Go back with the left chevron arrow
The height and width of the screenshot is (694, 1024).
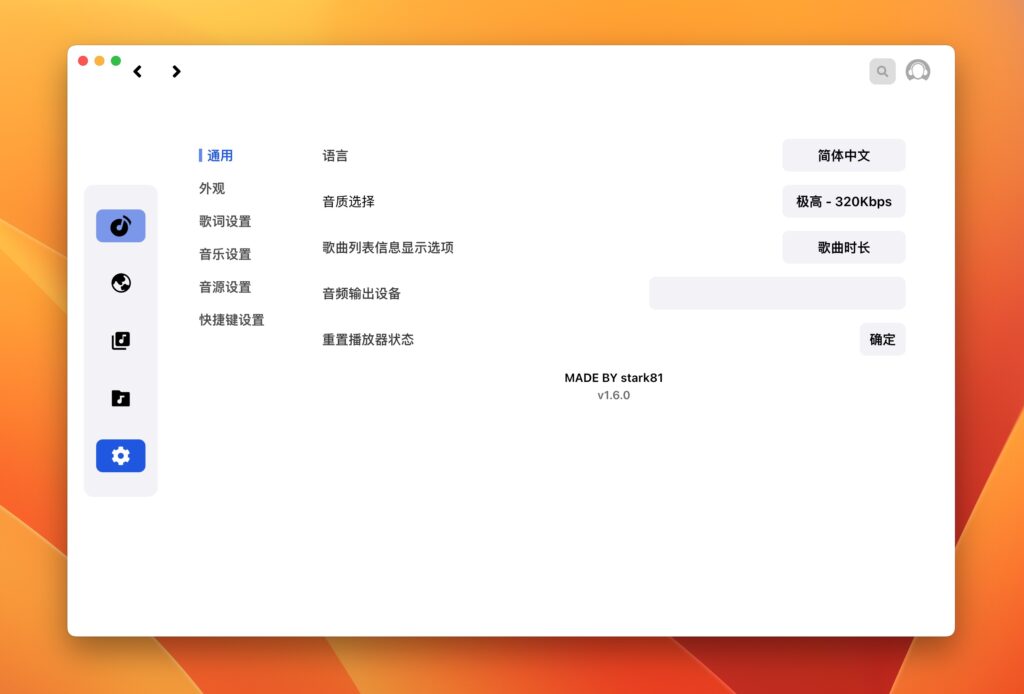(x=137, y=72)
